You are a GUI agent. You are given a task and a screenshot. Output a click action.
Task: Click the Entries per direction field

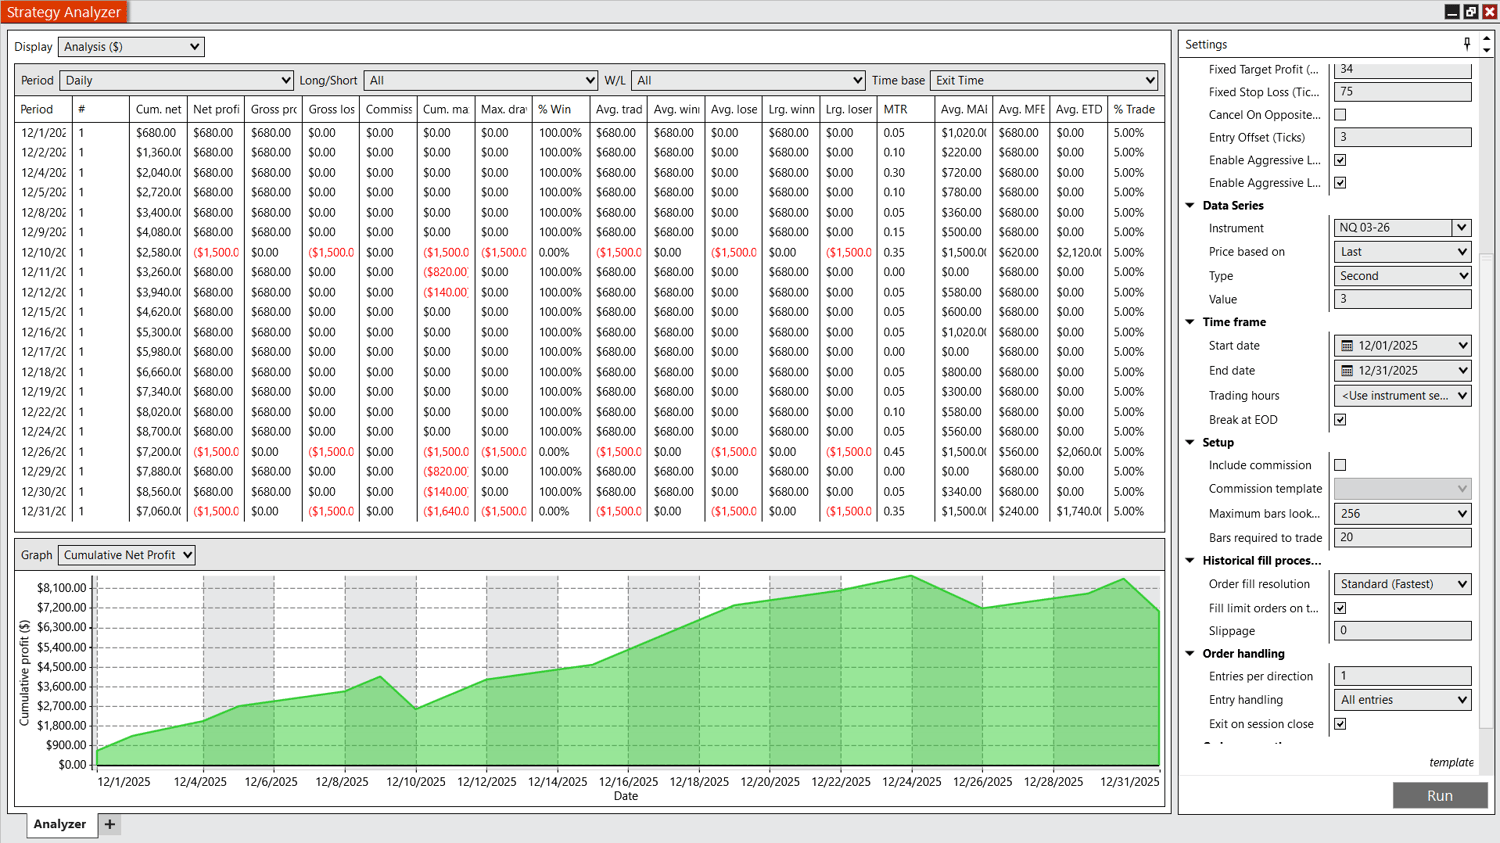click(1402, 676)
